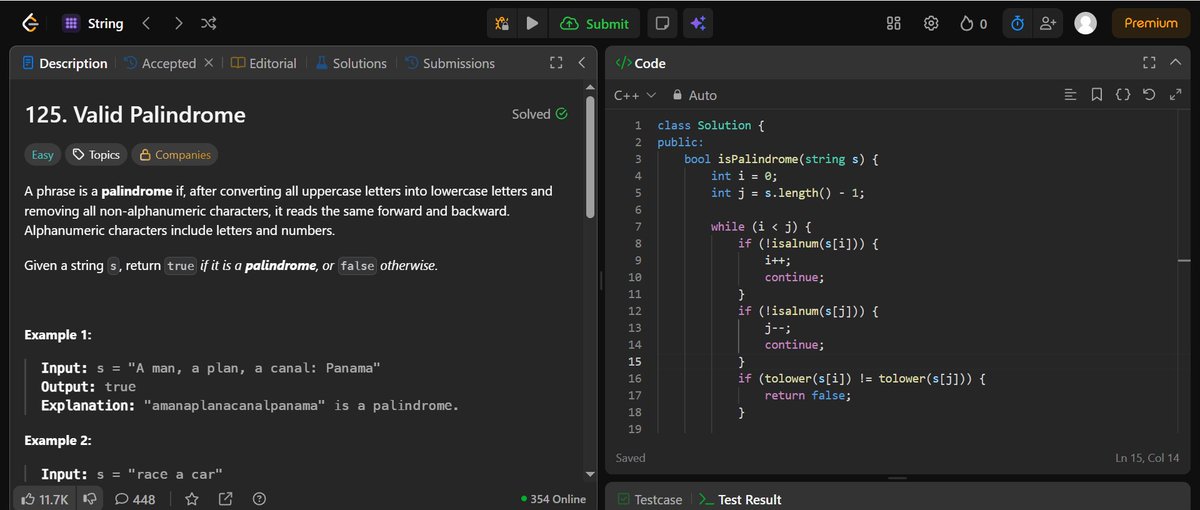Toggle the Auto lock setting
This screenshot has height=510, width=1200.
pos(694,95)
